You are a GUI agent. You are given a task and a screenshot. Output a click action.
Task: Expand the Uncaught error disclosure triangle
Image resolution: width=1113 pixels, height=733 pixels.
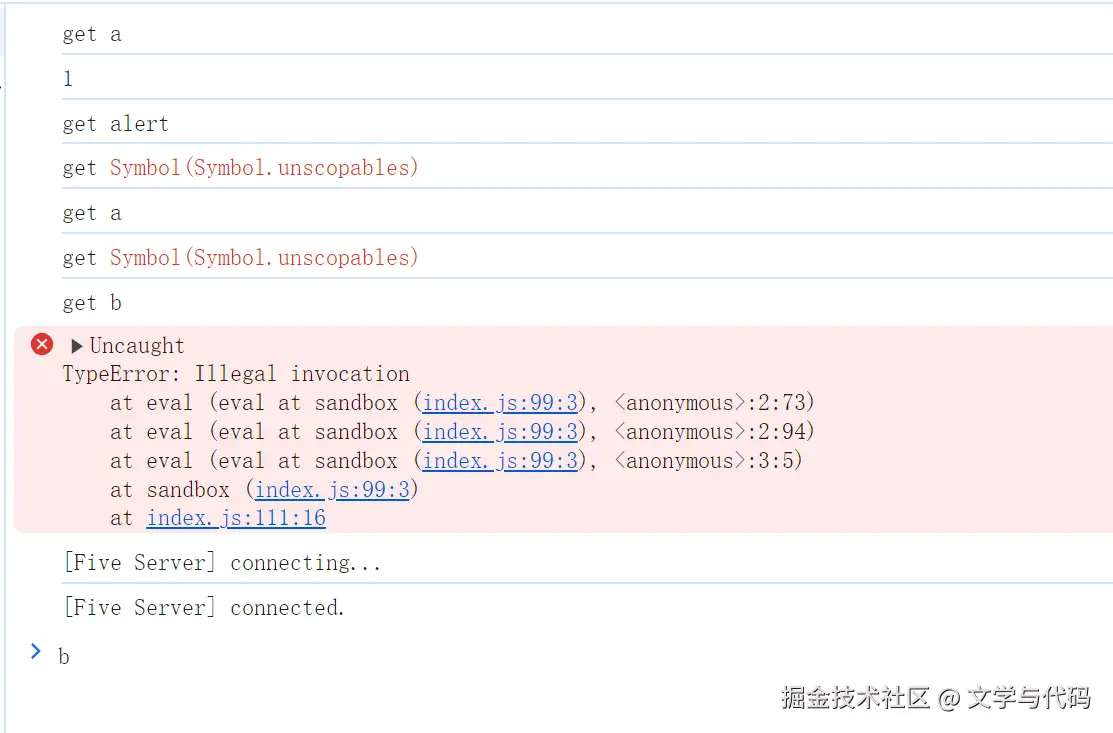click(x=77, y=346)
